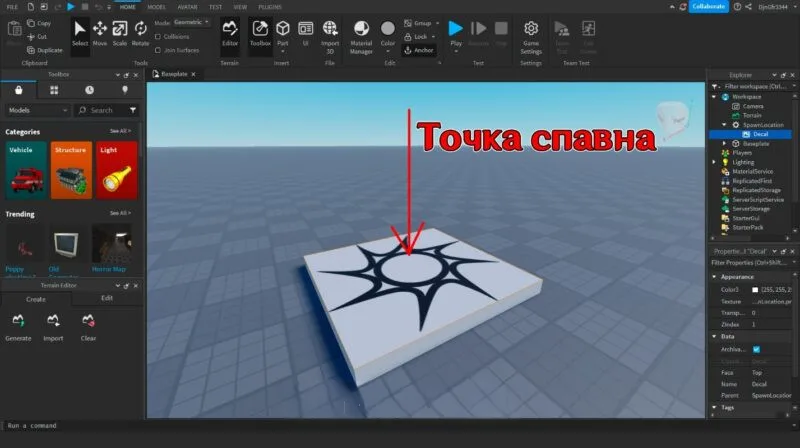Switch to the MODEL ribbon tab
Screen dimensions: 800x448
tap(156, 7)
